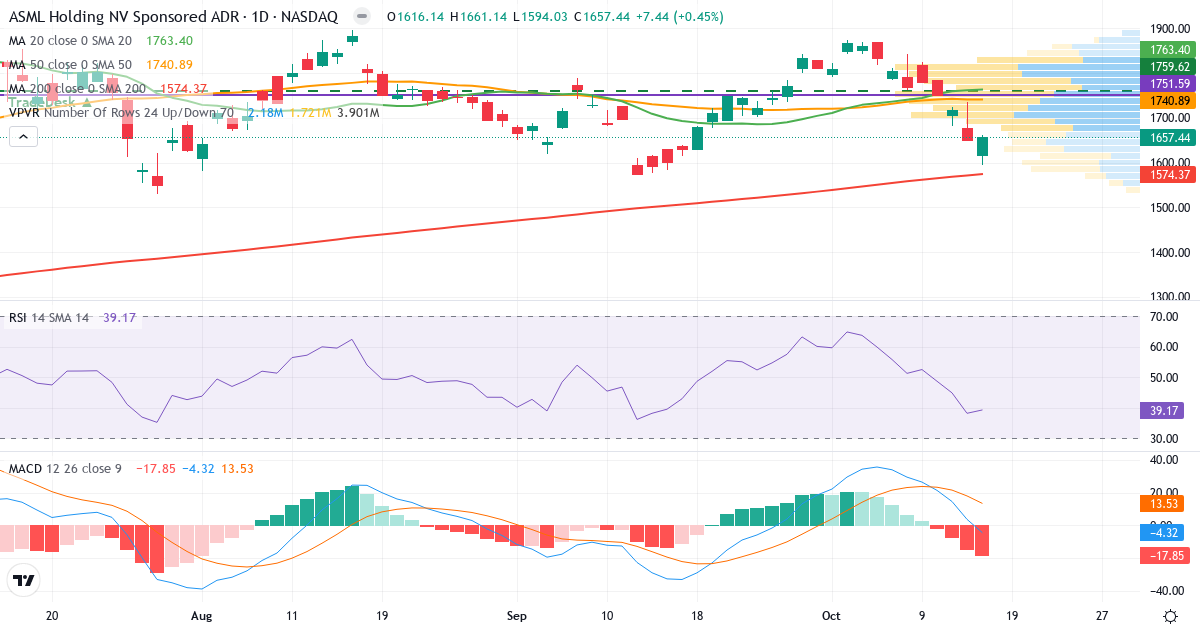Click the high price H1661.14 value

pos(479,17)
